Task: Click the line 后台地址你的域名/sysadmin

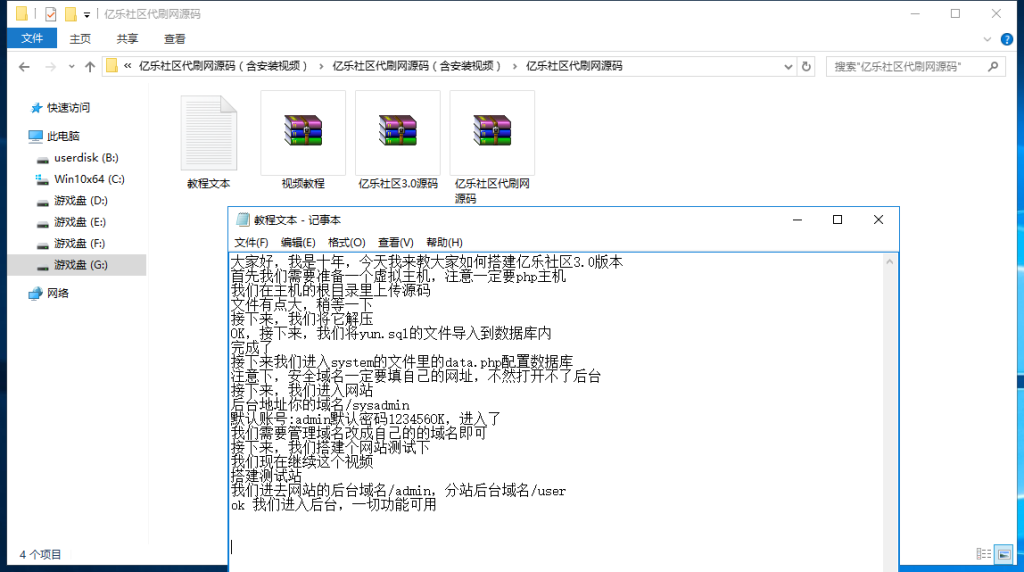Action: (x=320, y=405)
